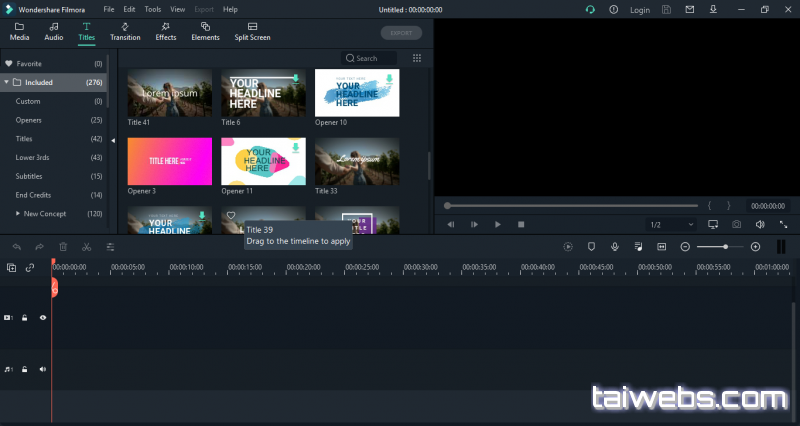Take a snapshot with the camera icon
Viewport: 800px width, 426px height.
click(x=736, y=225)
